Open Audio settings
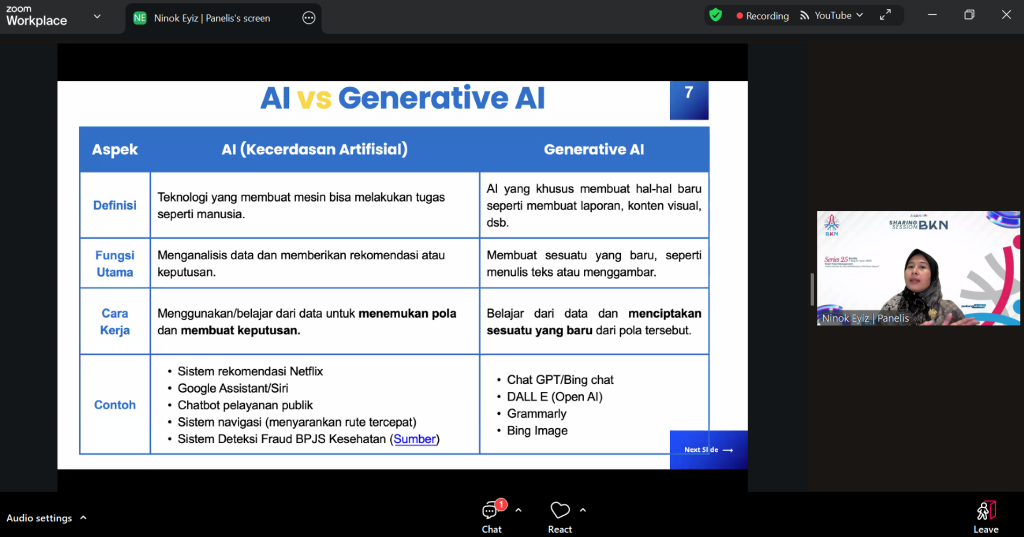 [39, 518]
